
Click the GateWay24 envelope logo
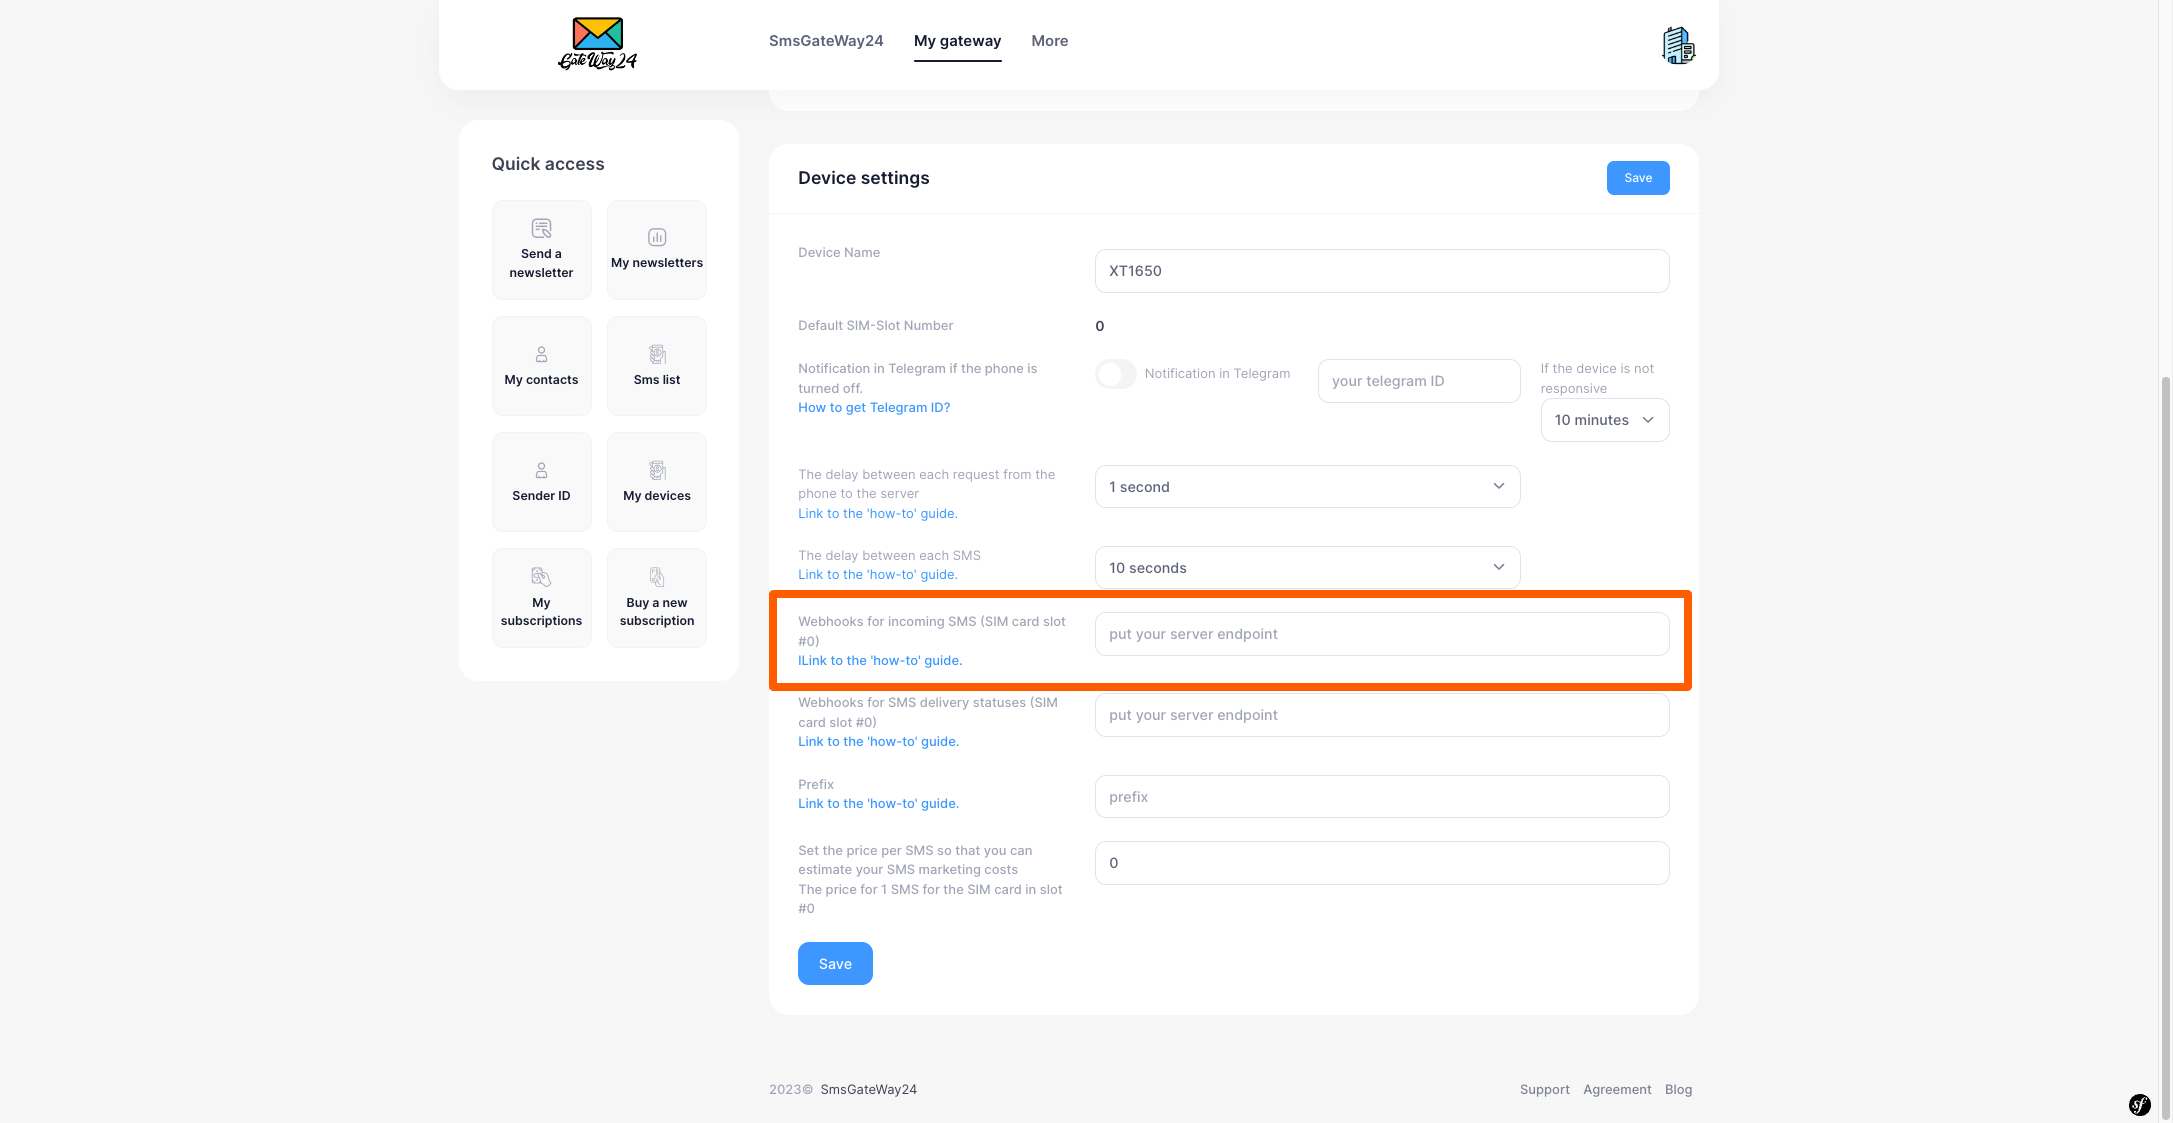(x=597, y=43)
